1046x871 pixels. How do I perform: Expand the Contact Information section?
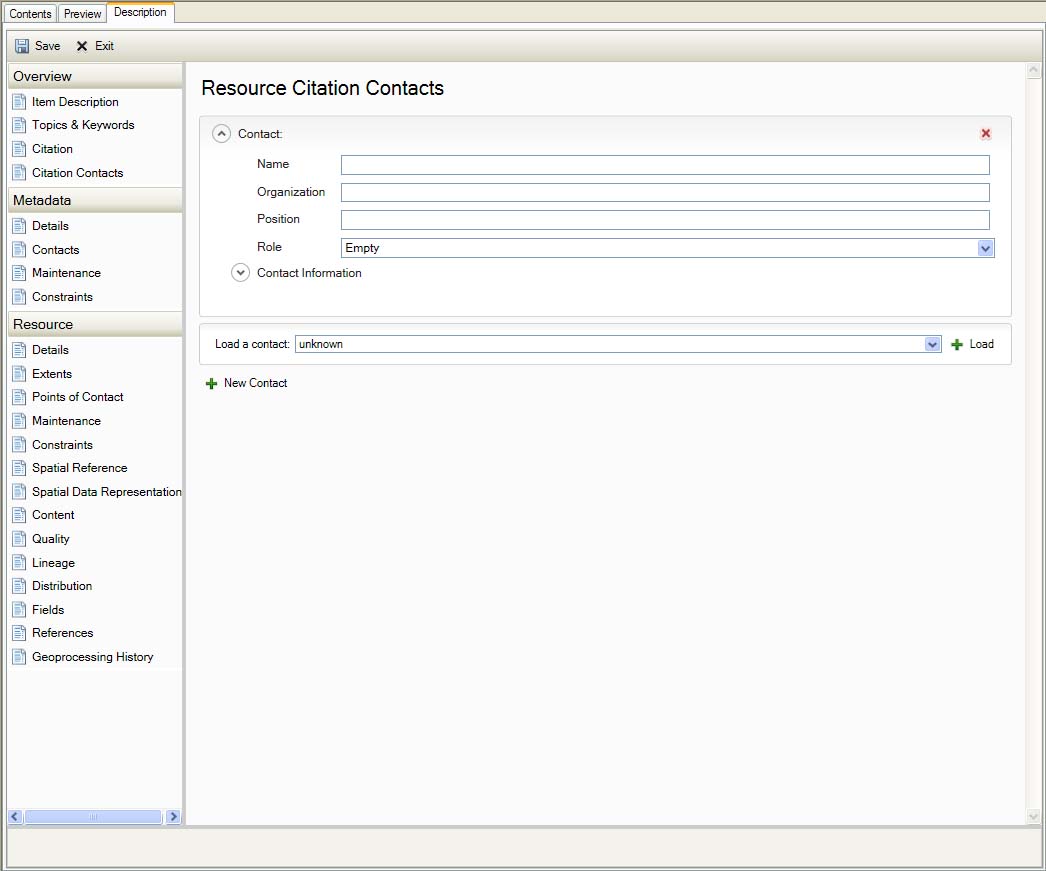click(x=241, y=273)
